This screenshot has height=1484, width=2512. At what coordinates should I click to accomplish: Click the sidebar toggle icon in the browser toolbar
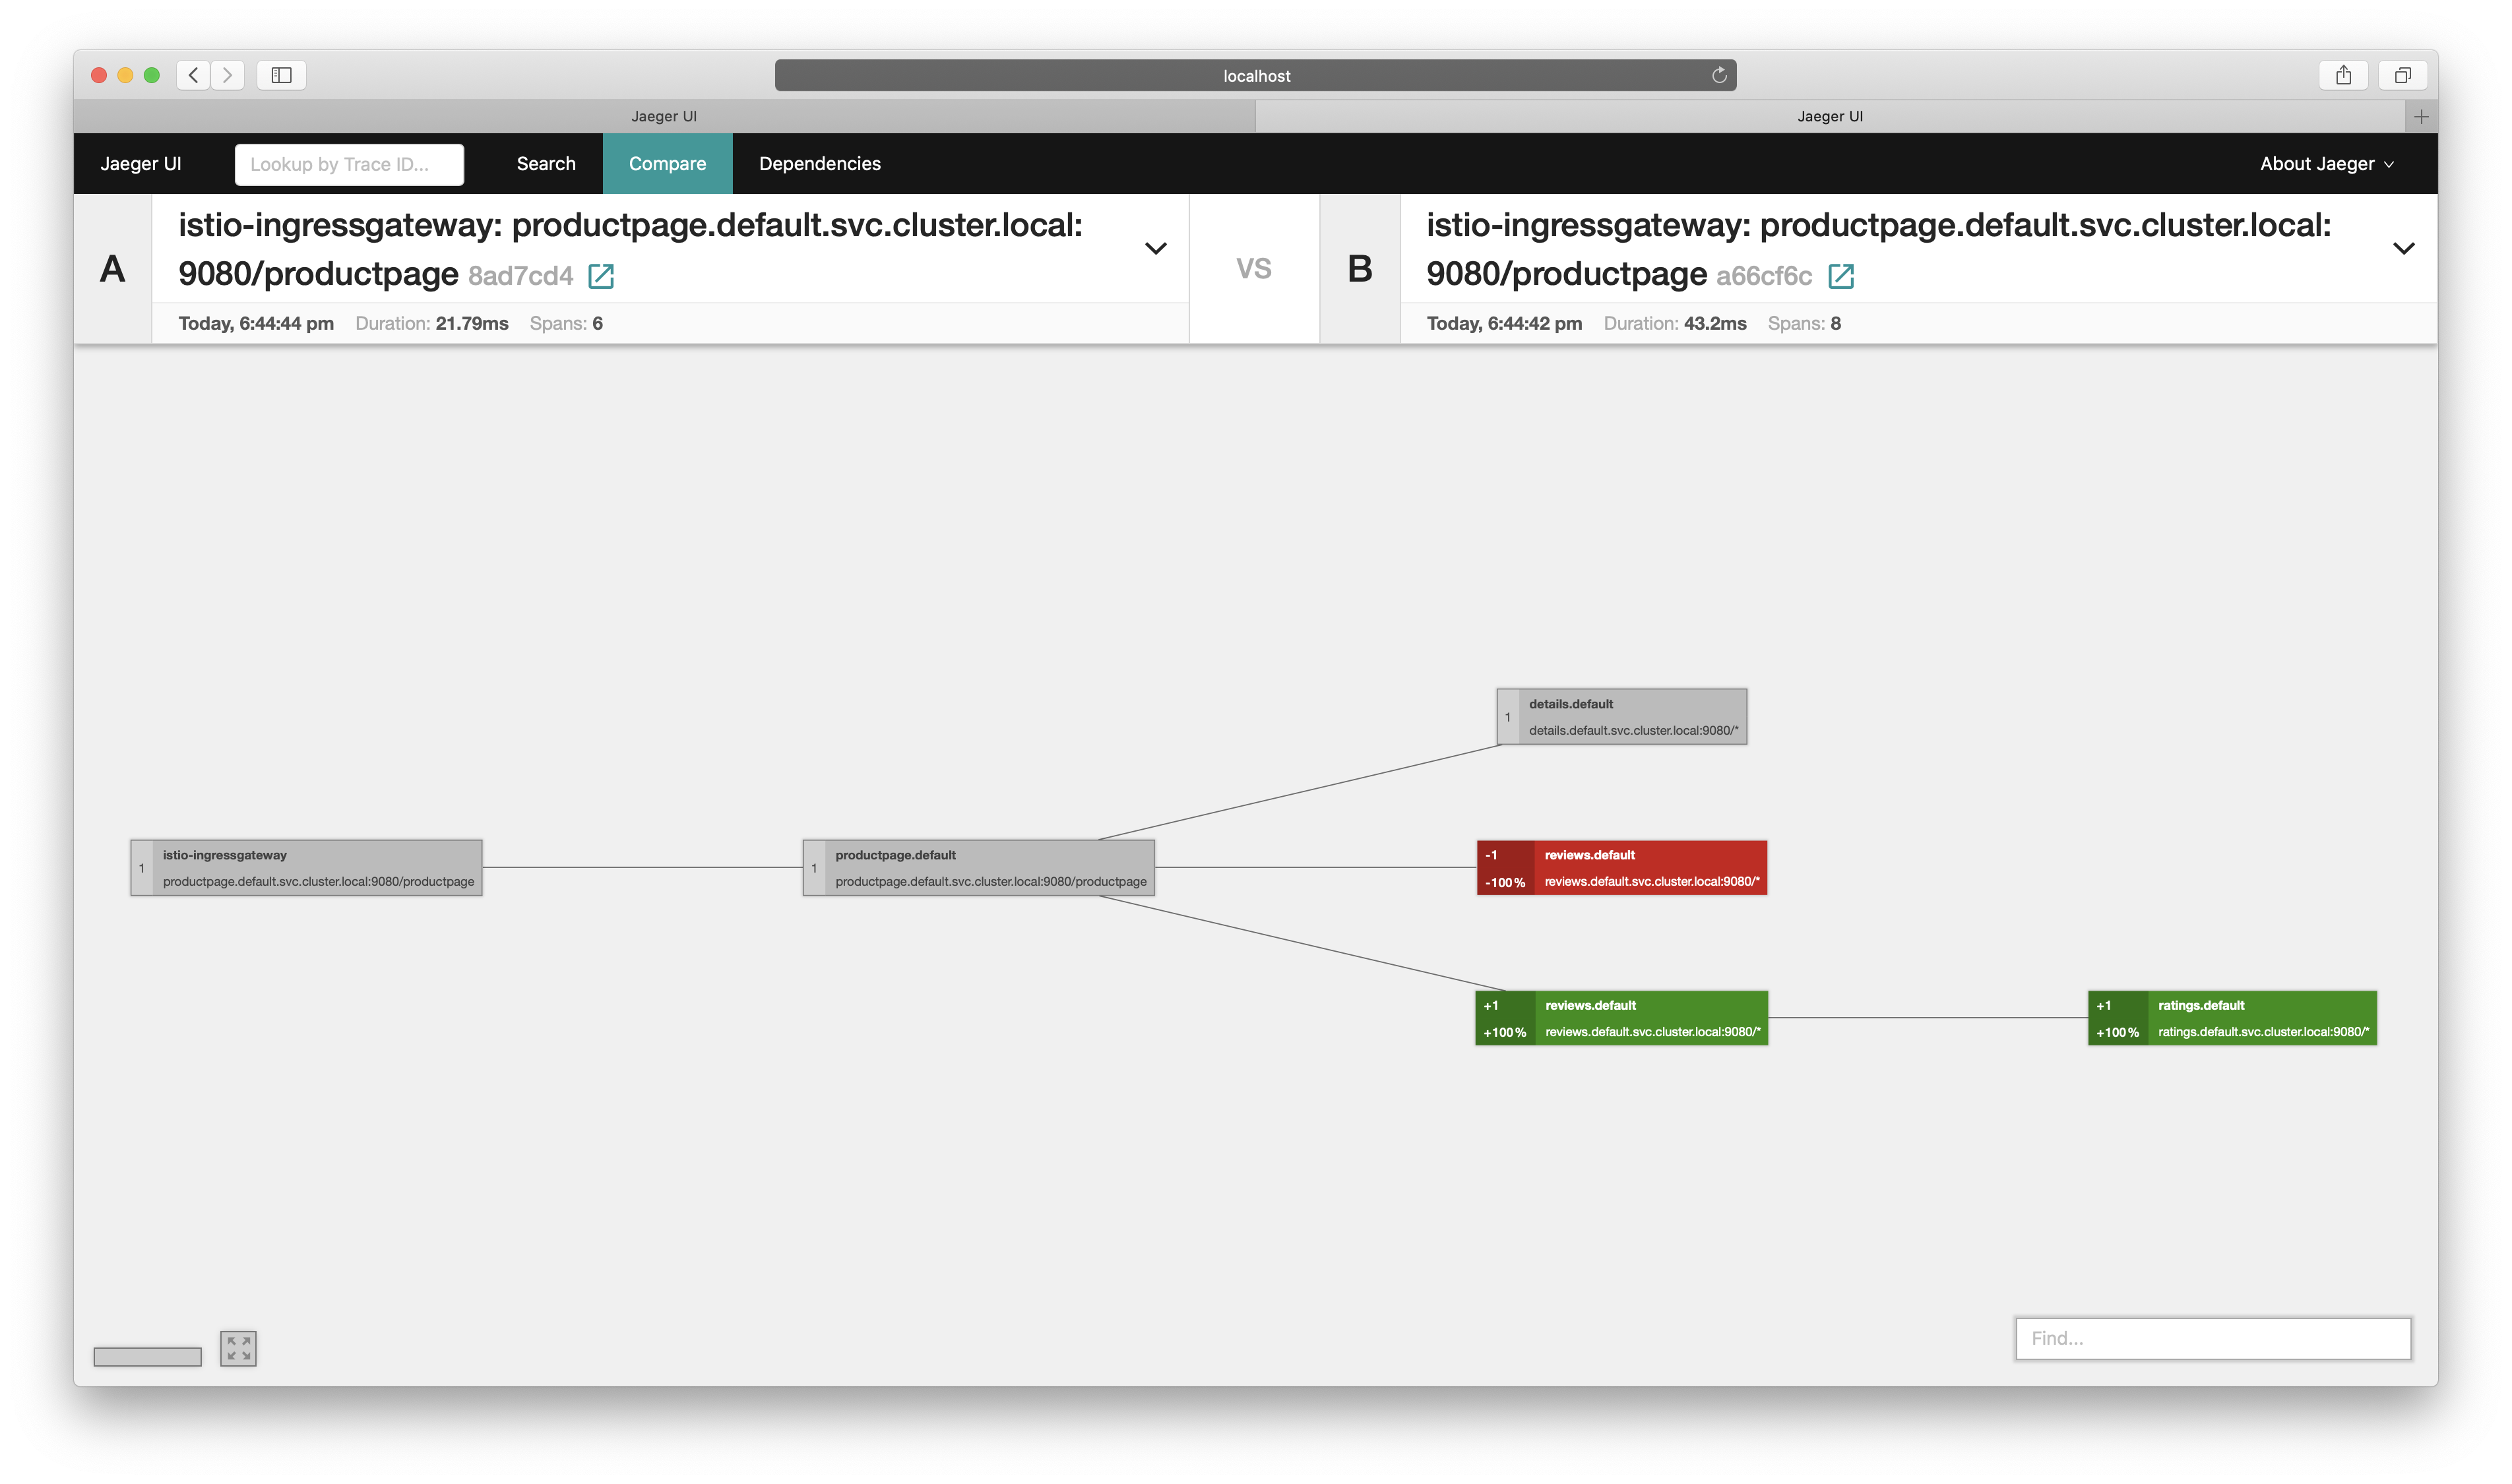(x=281, y=75)
